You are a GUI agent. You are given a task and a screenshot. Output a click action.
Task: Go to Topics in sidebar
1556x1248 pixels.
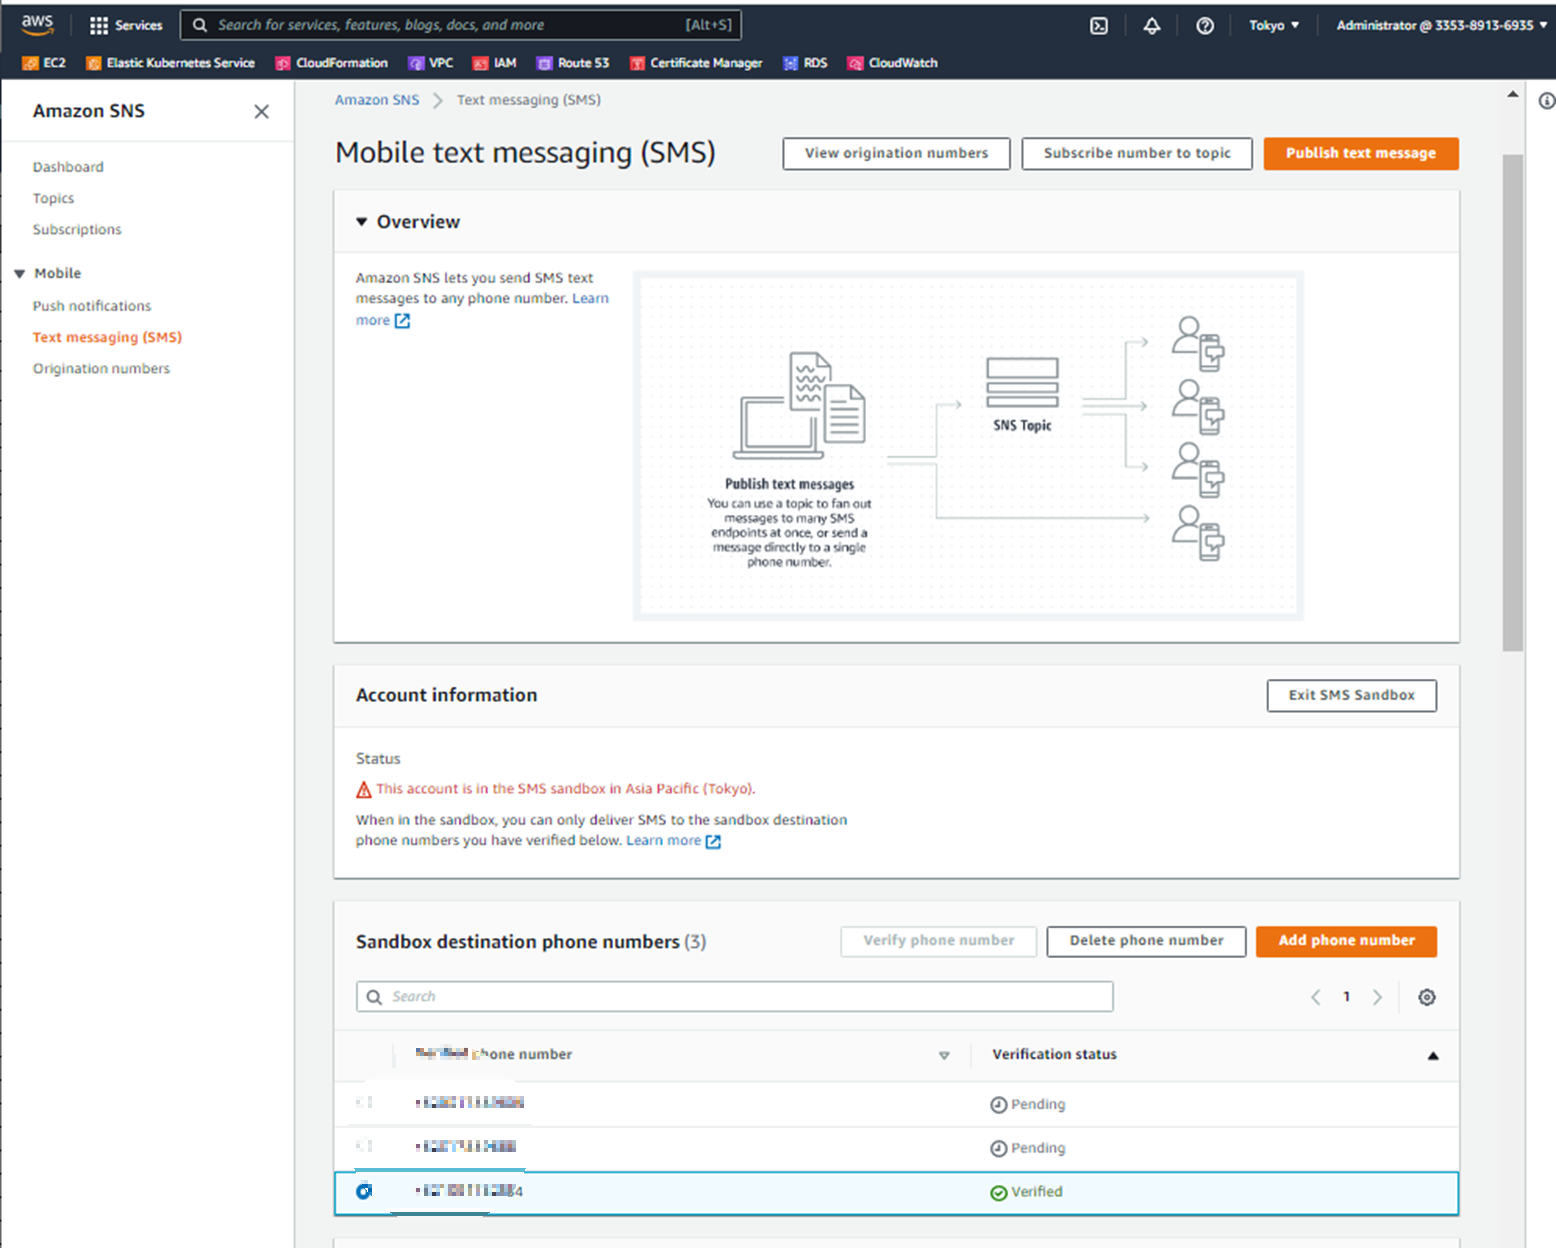(53, 198)
